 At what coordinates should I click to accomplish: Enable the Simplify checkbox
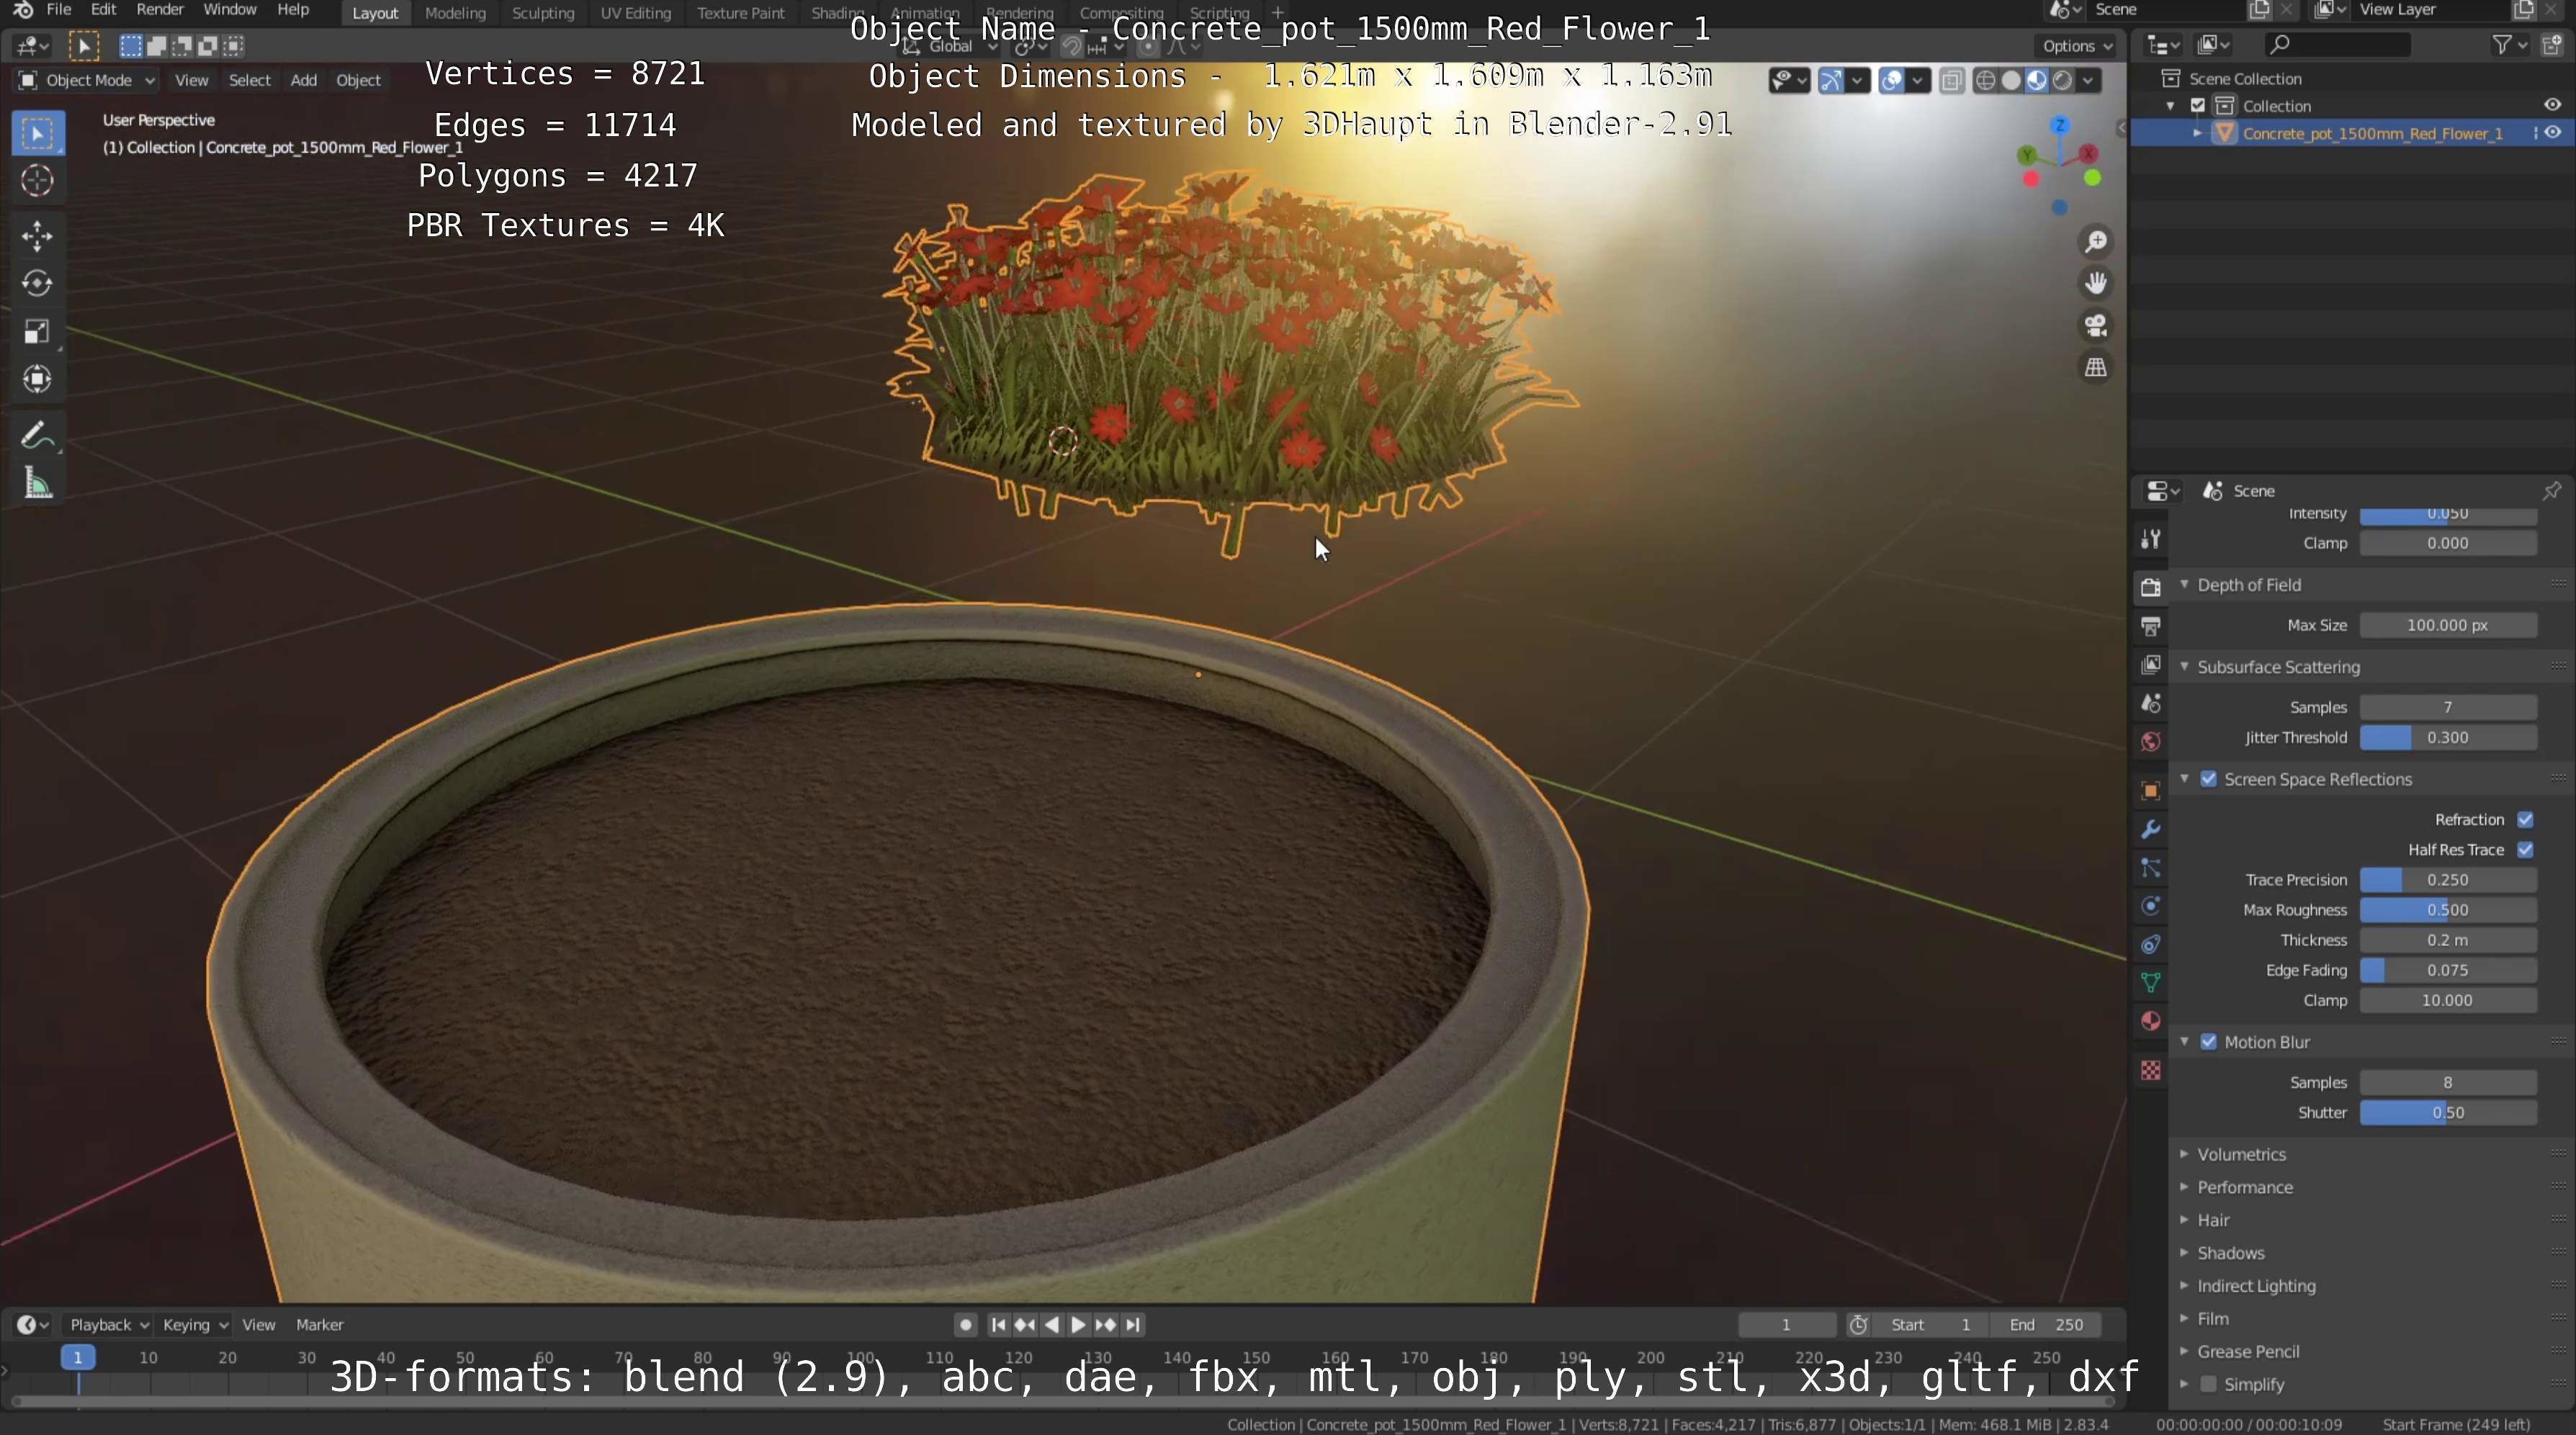[2208, 1384]
